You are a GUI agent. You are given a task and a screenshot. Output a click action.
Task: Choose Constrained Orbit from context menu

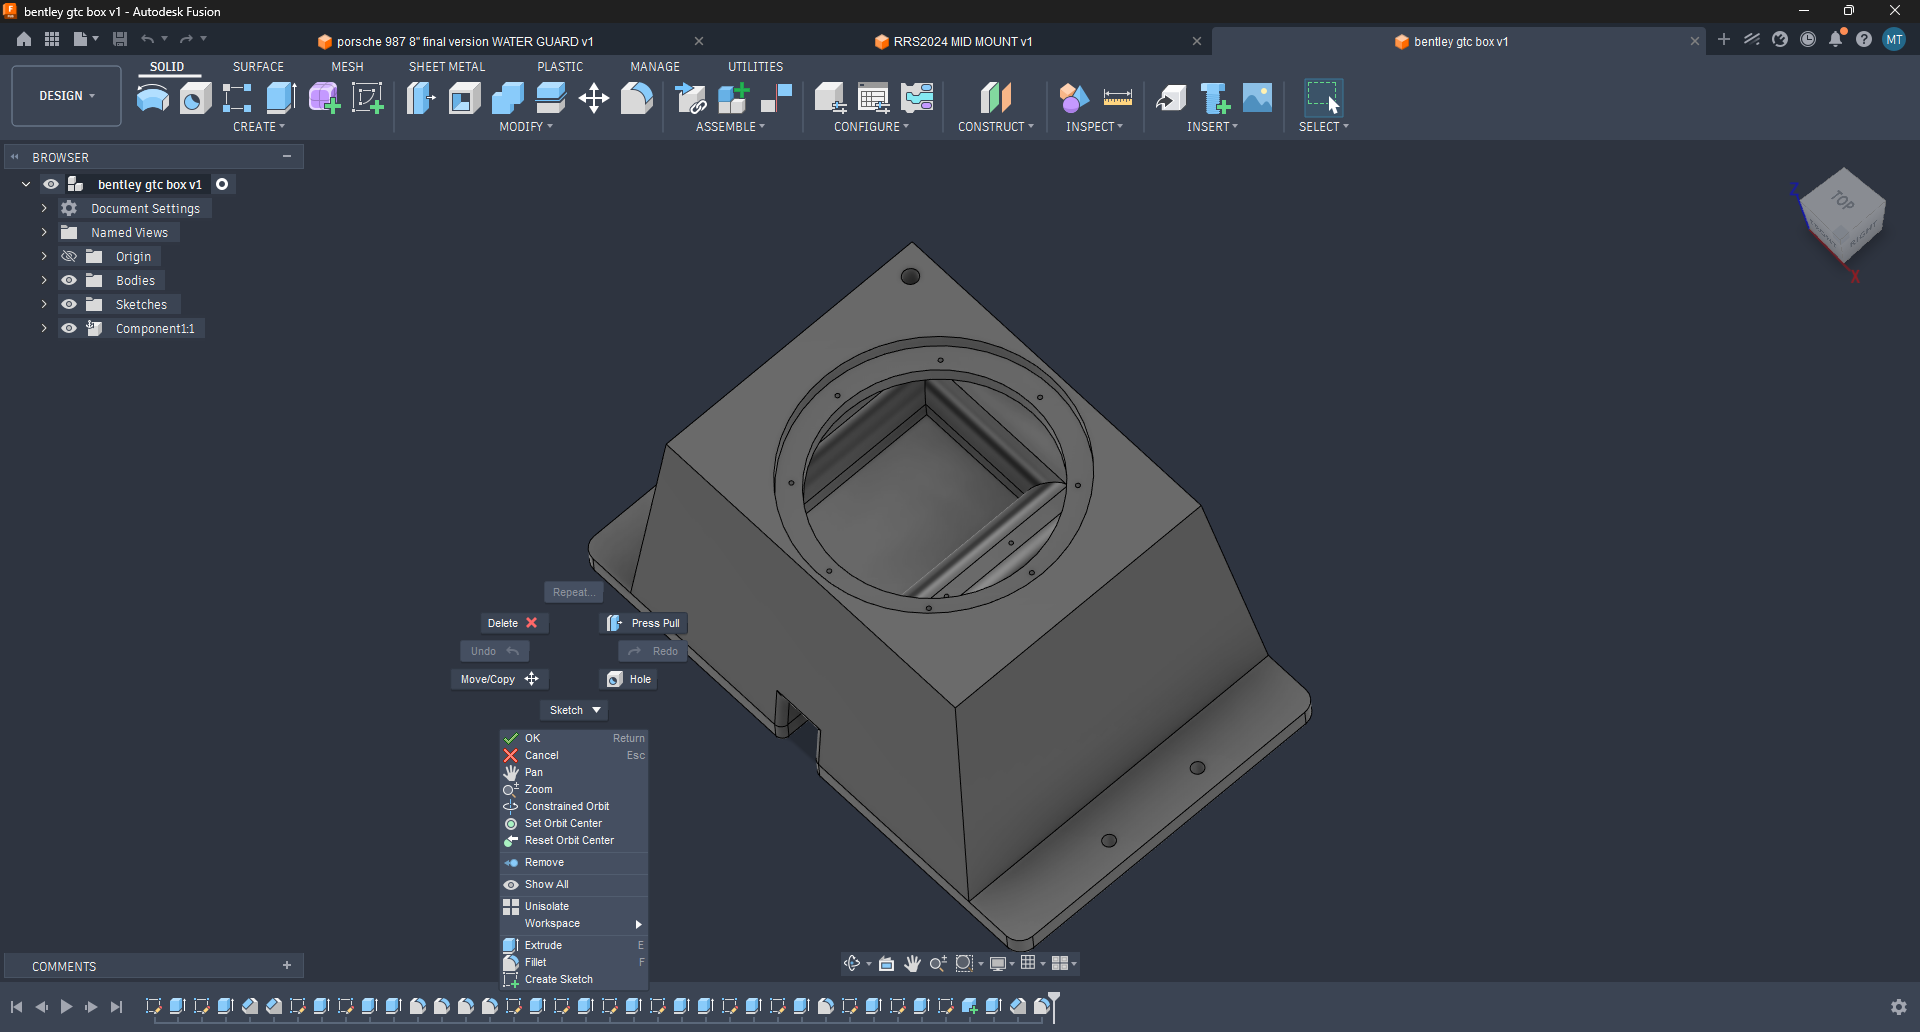[574, 806]
